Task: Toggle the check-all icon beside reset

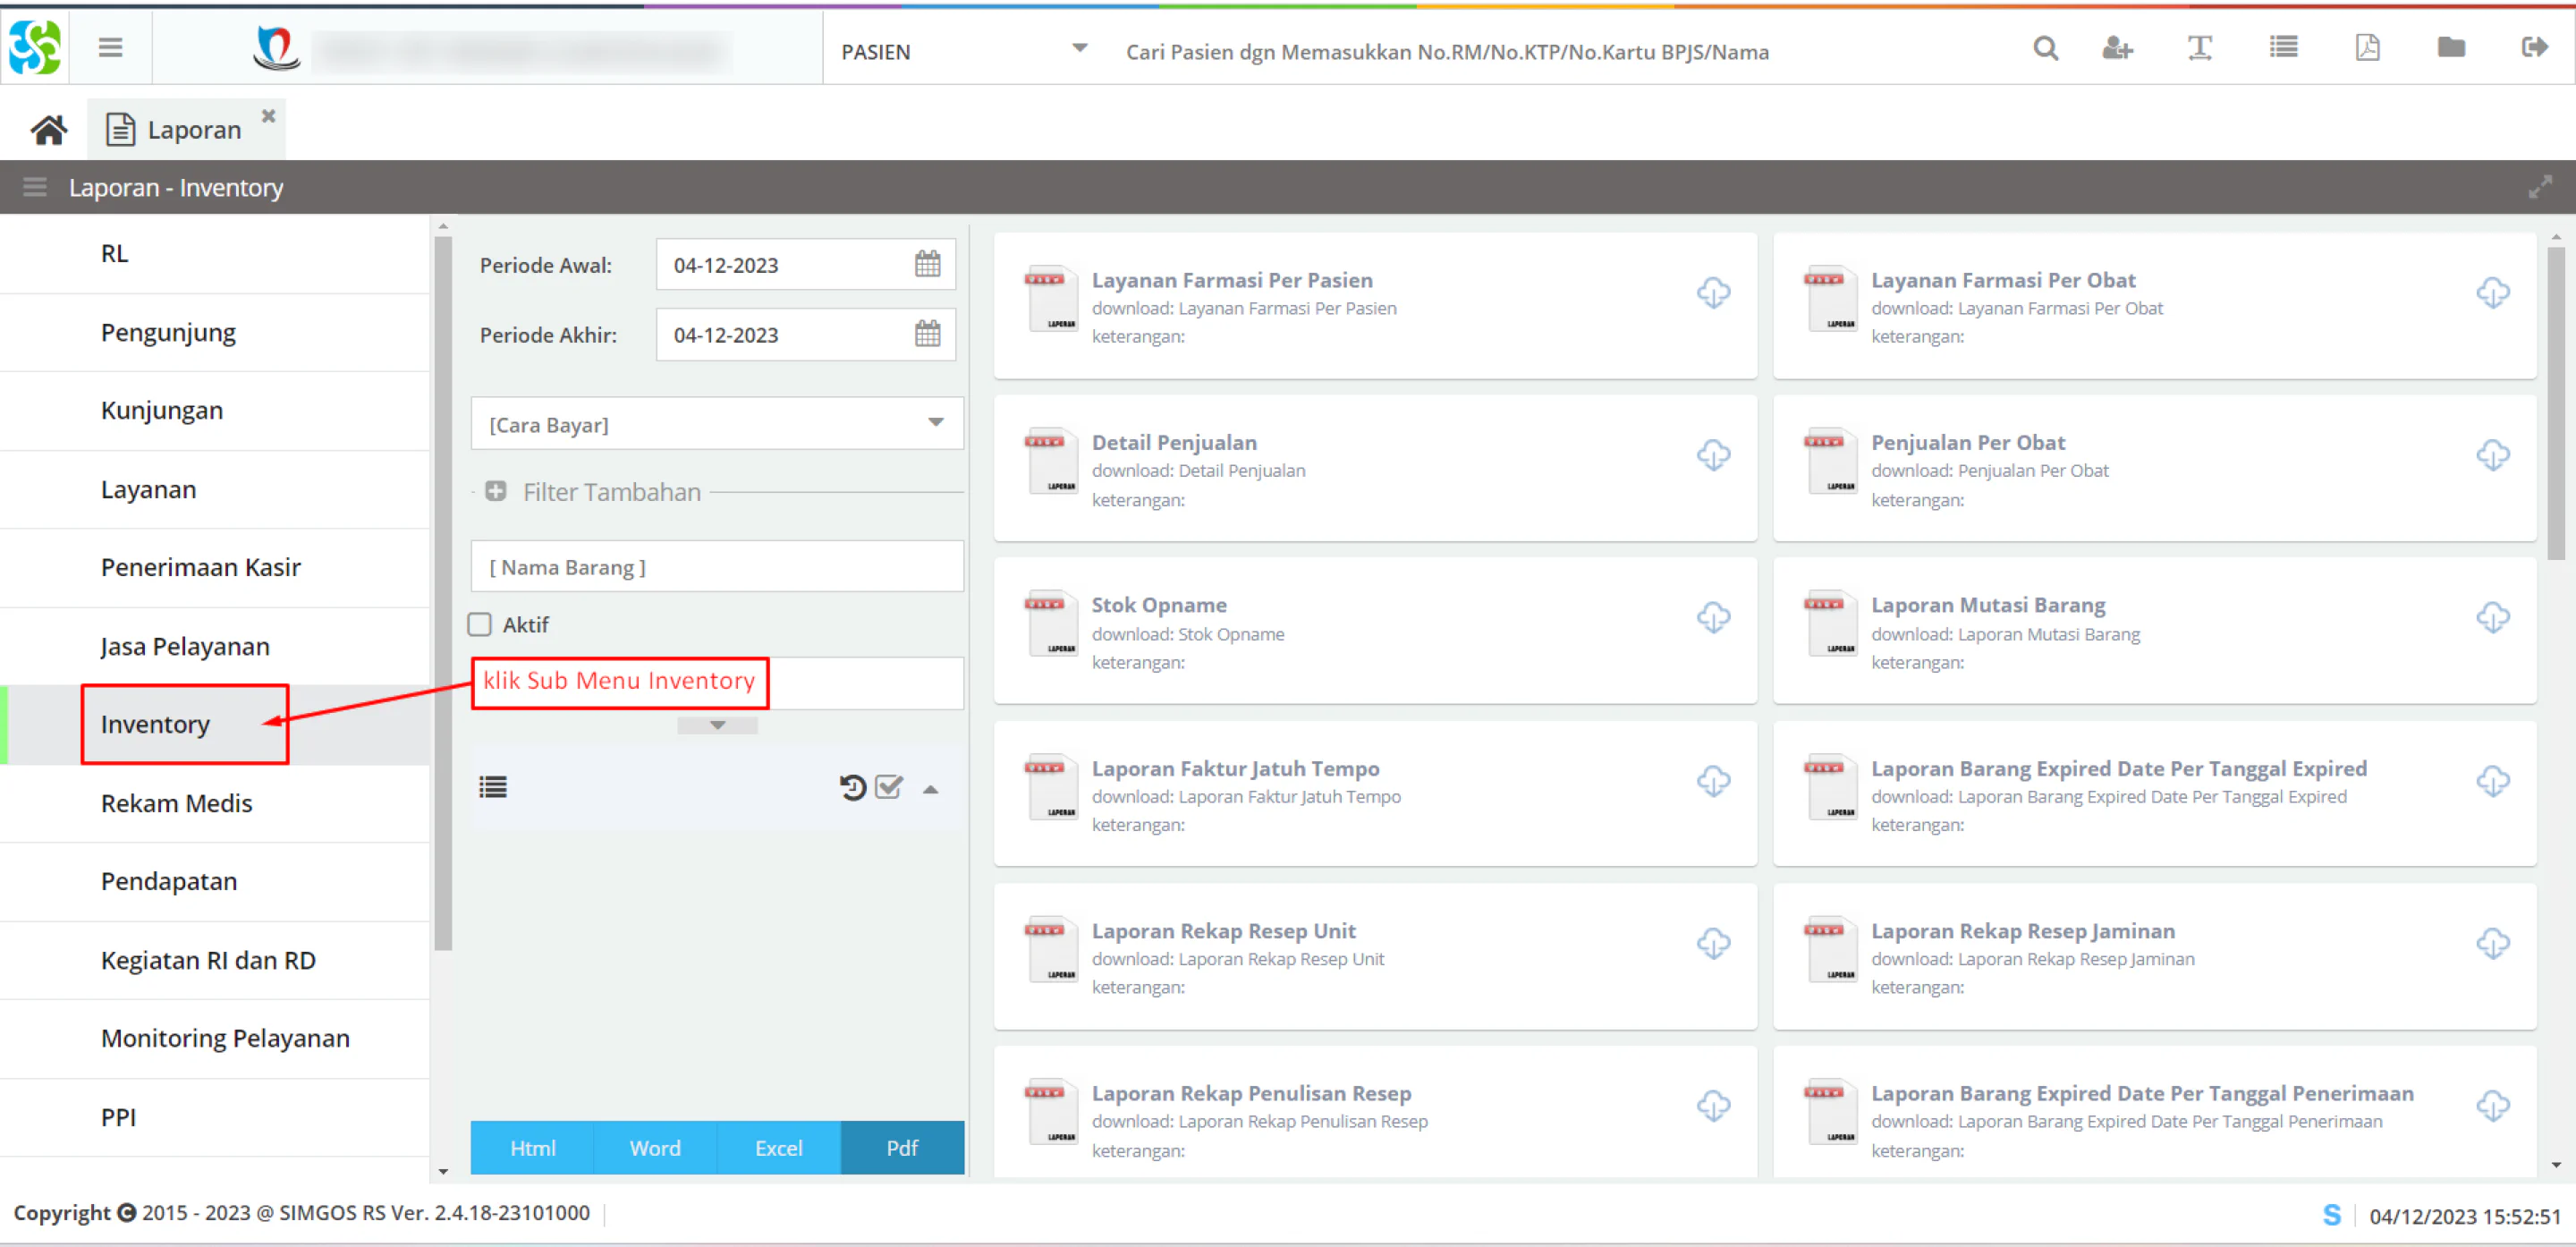Action: [x=889, y=788]
